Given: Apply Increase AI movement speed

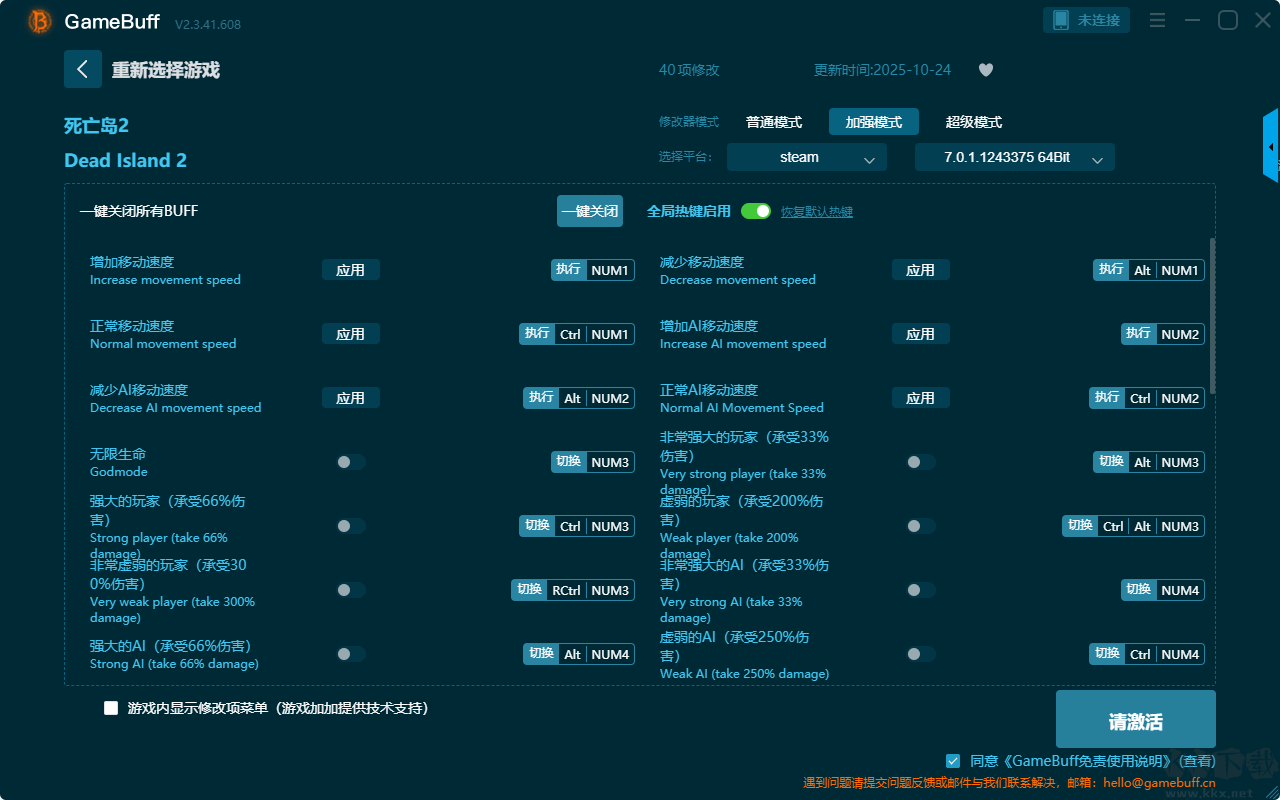Looking at the screenshot, I should pyautogui.click(x=921, y=334).
